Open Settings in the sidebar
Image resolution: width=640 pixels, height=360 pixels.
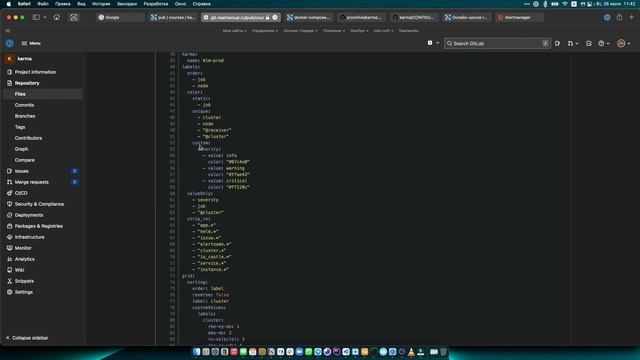tap(20, 293)
